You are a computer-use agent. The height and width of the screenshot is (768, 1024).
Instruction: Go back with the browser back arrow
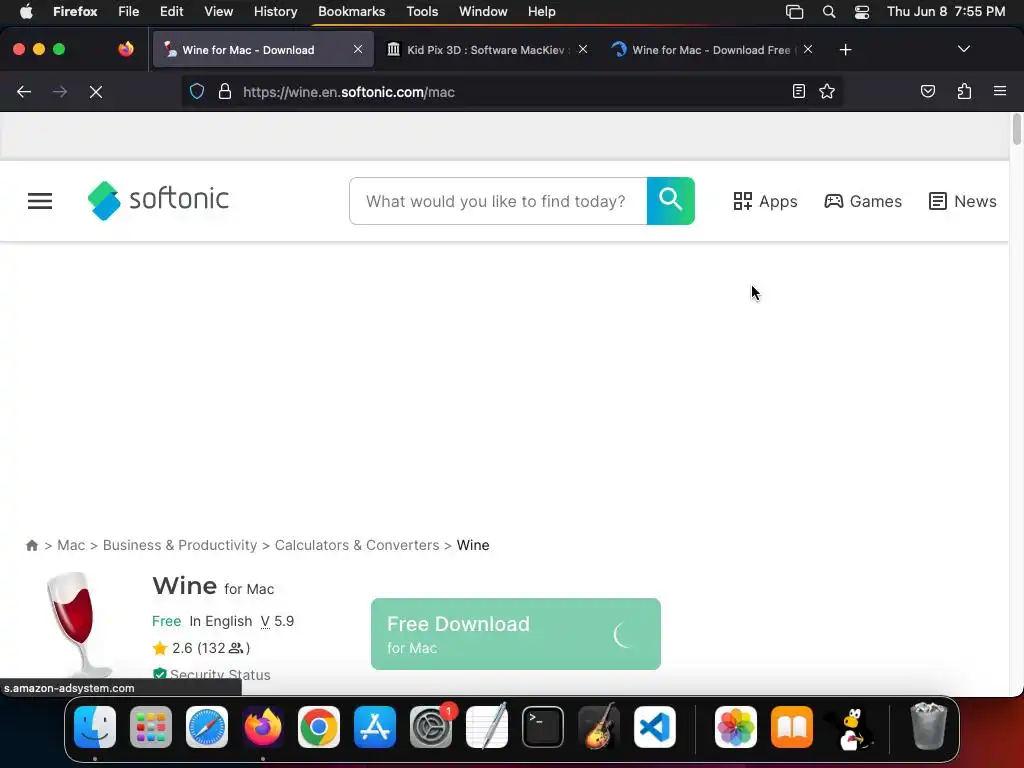coord(24,92)
